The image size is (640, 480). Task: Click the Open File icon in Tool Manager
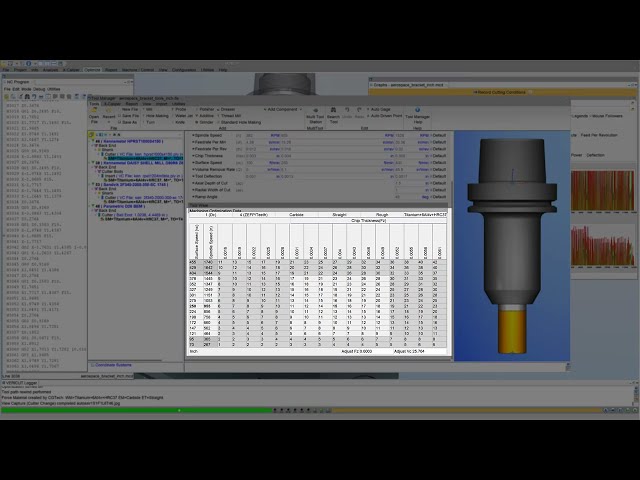coord(94,110)
